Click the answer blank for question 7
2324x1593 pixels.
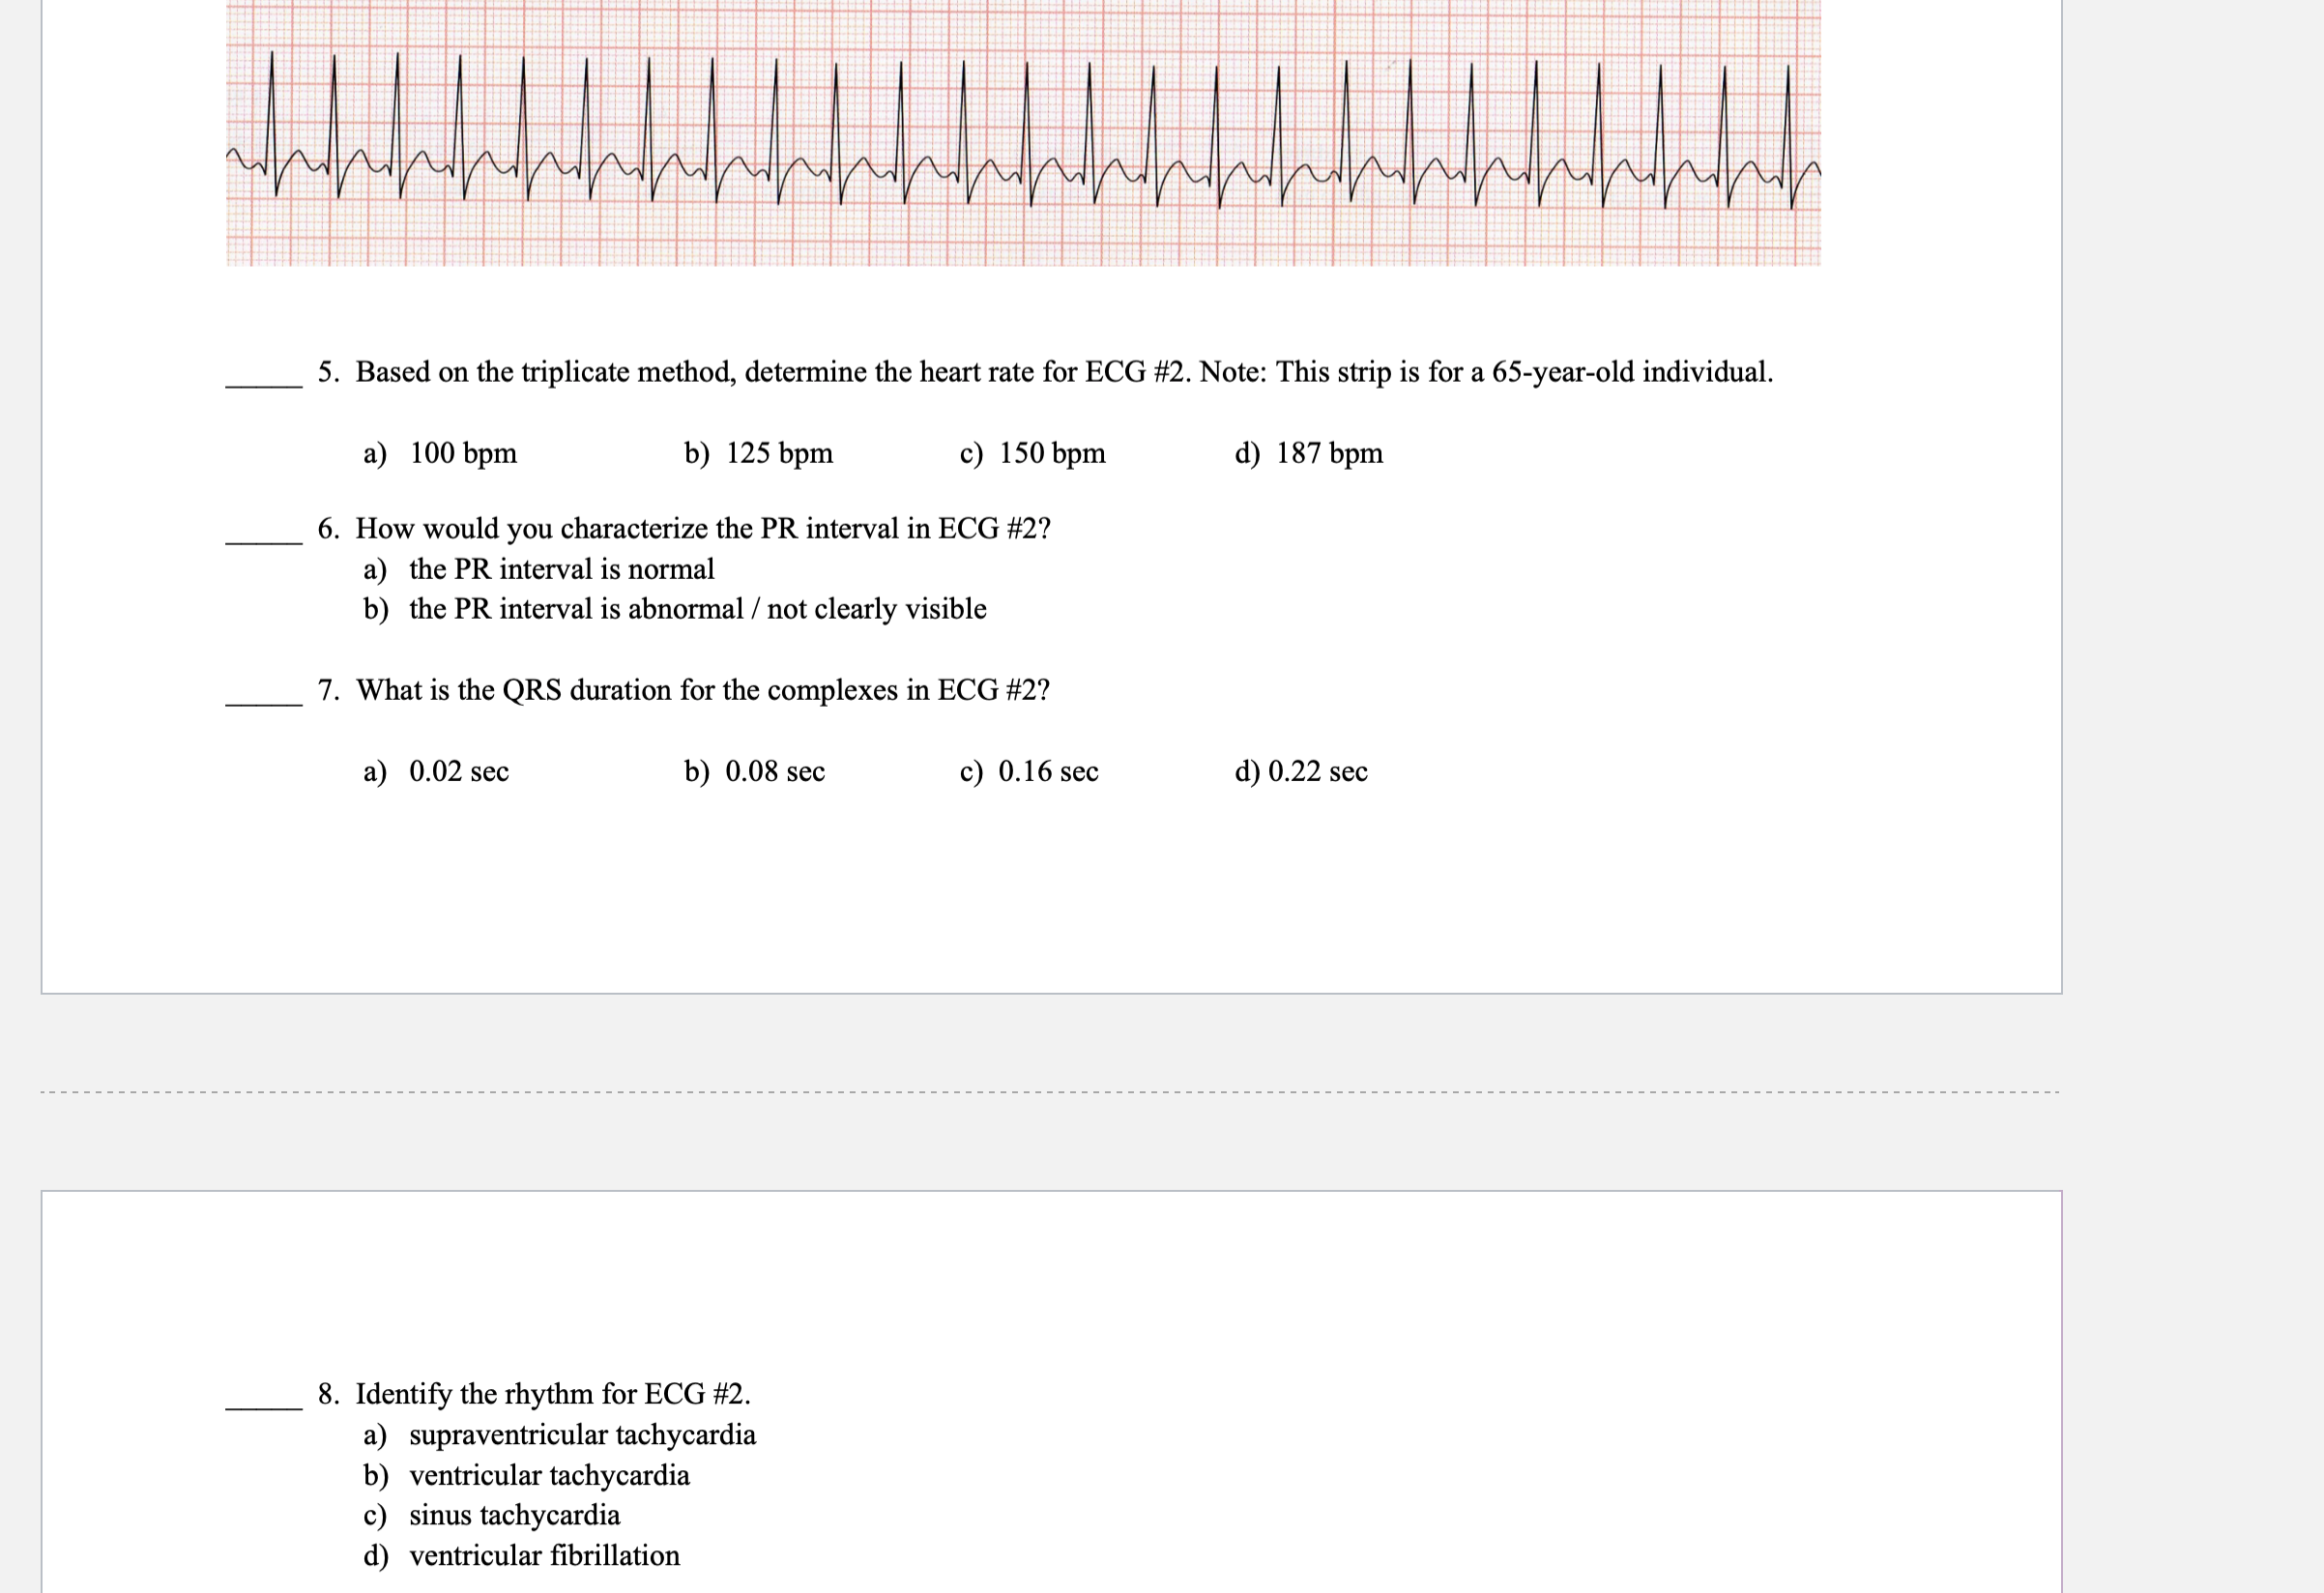[263, 698]
